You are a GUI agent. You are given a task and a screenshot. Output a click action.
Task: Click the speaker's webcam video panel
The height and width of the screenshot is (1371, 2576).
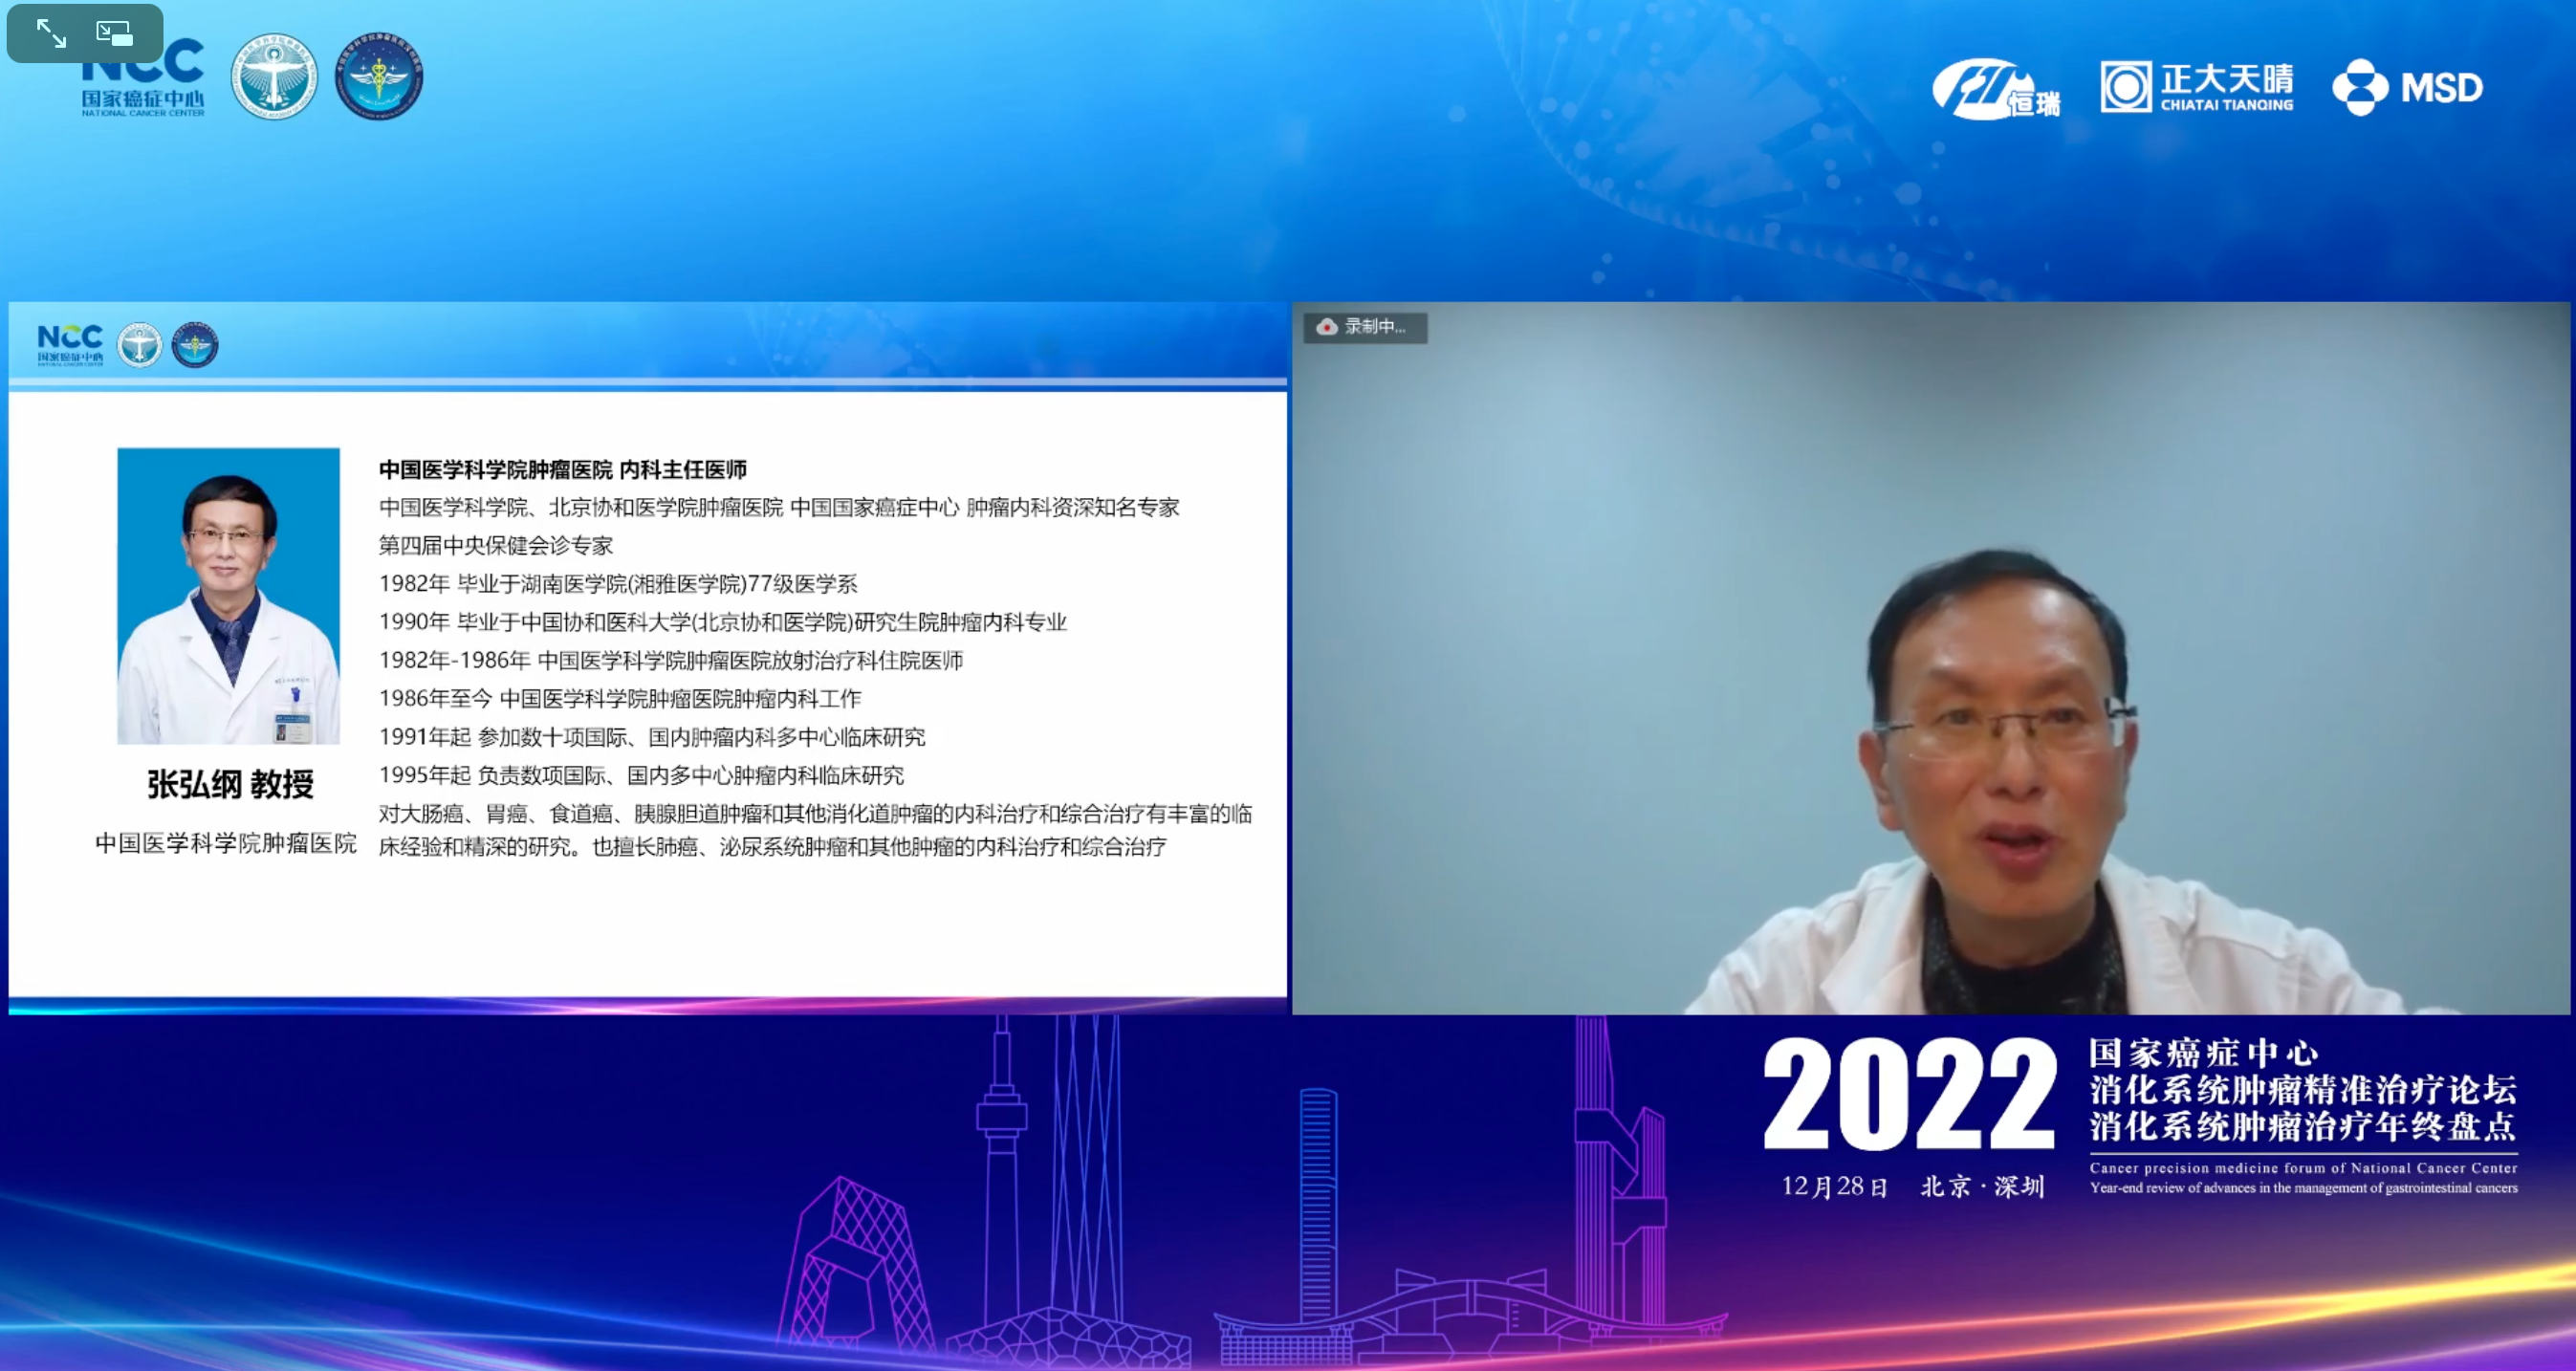tap(1930, 658)
